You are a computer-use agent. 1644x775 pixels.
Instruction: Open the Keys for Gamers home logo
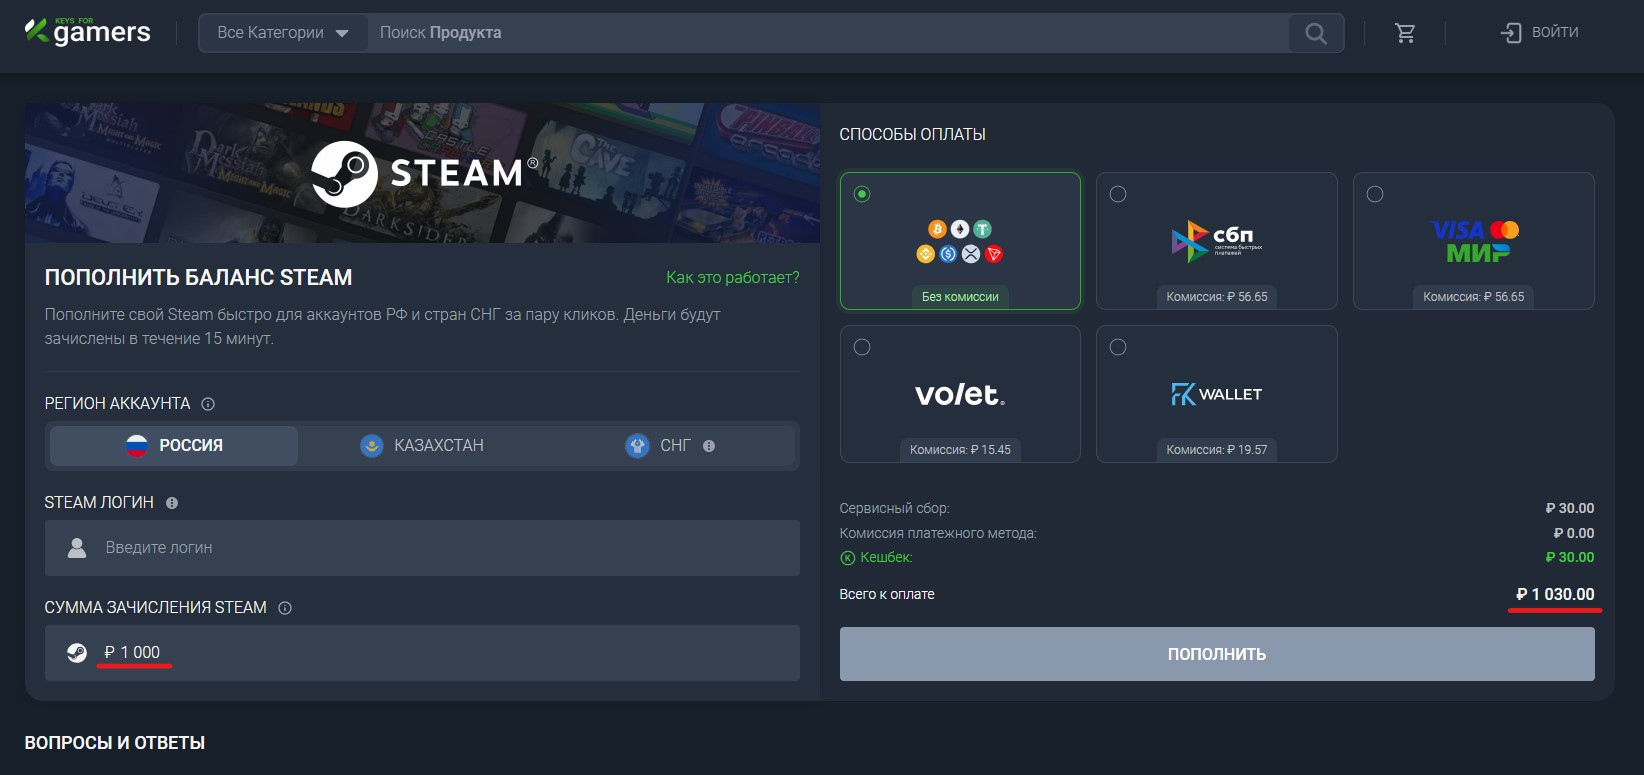tap(87, 32)
